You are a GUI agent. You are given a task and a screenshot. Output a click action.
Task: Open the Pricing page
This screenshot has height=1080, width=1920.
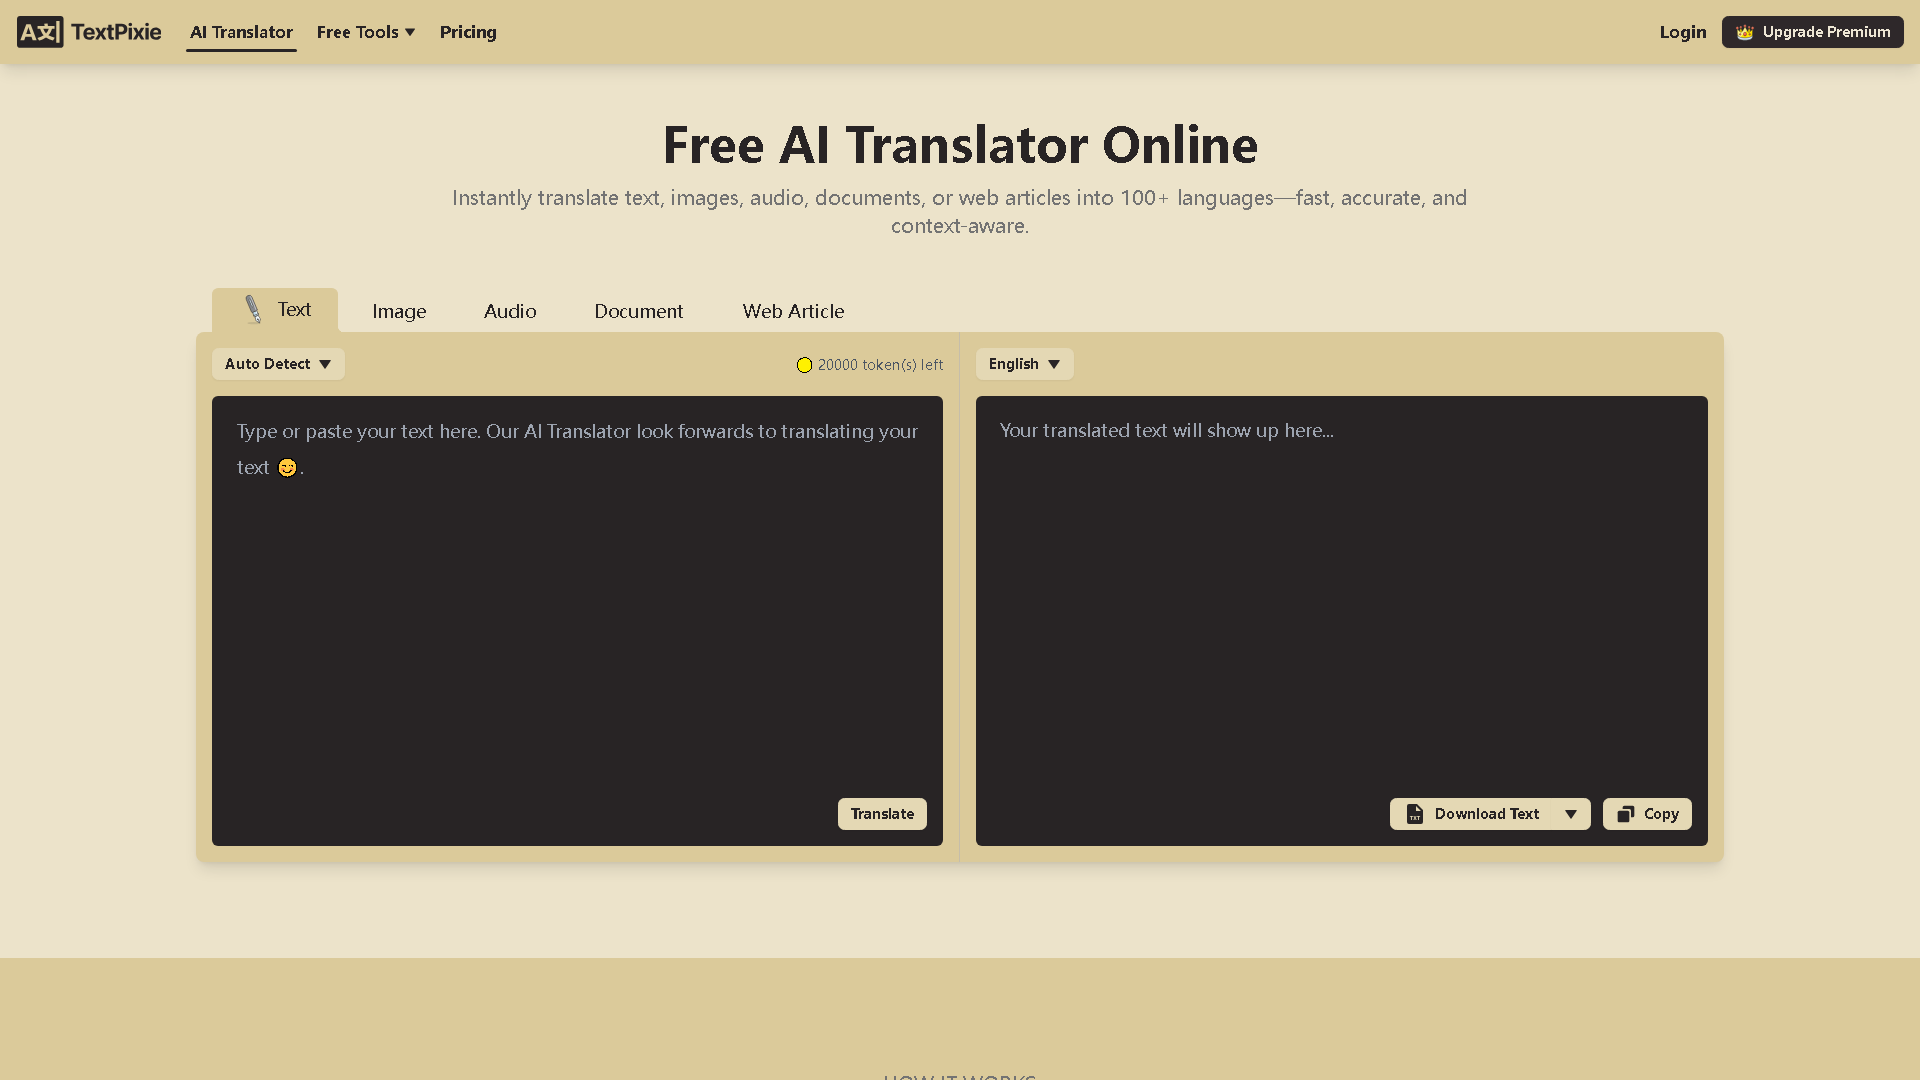pyautogui.click(x=468, y=32)
